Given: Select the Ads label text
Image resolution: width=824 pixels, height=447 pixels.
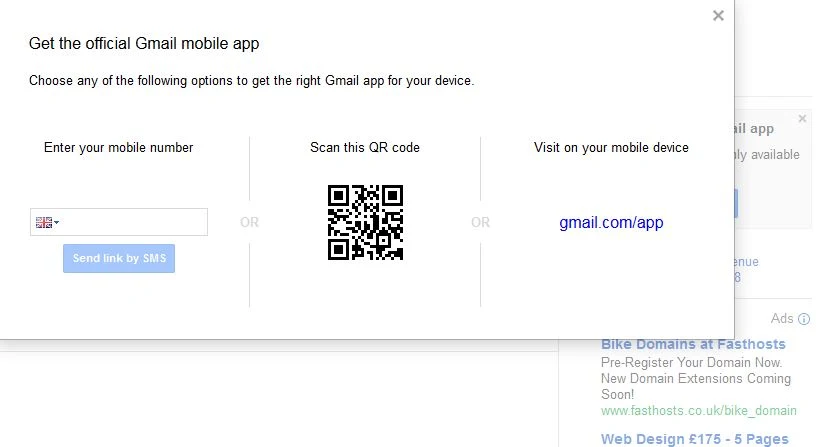Looking at the screenshot, I should [782, 319].
